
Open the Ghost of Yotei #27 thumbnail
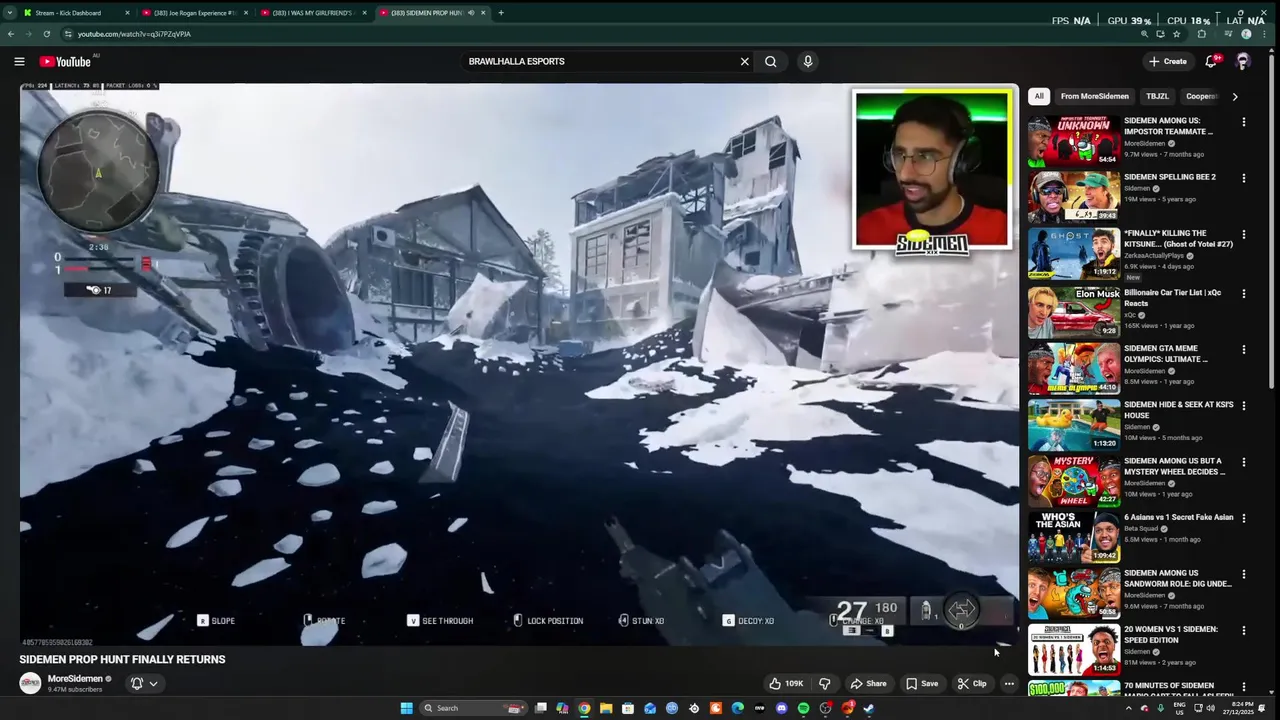click(x=1074, y=253)
